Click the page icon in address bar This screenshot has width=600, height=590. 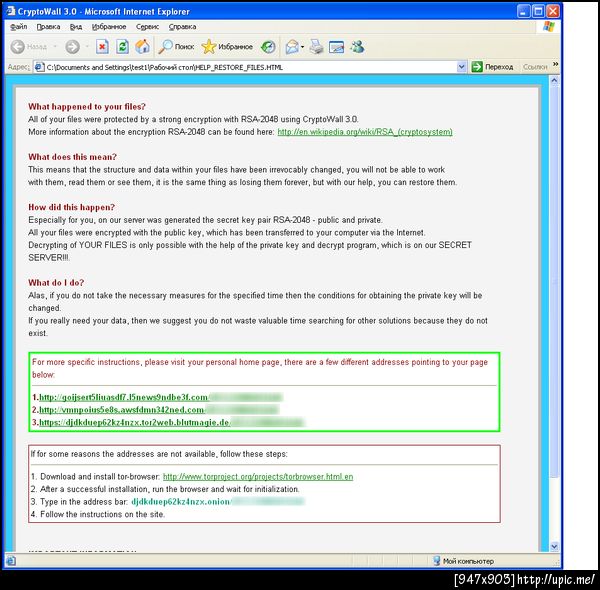click(39, 67)
